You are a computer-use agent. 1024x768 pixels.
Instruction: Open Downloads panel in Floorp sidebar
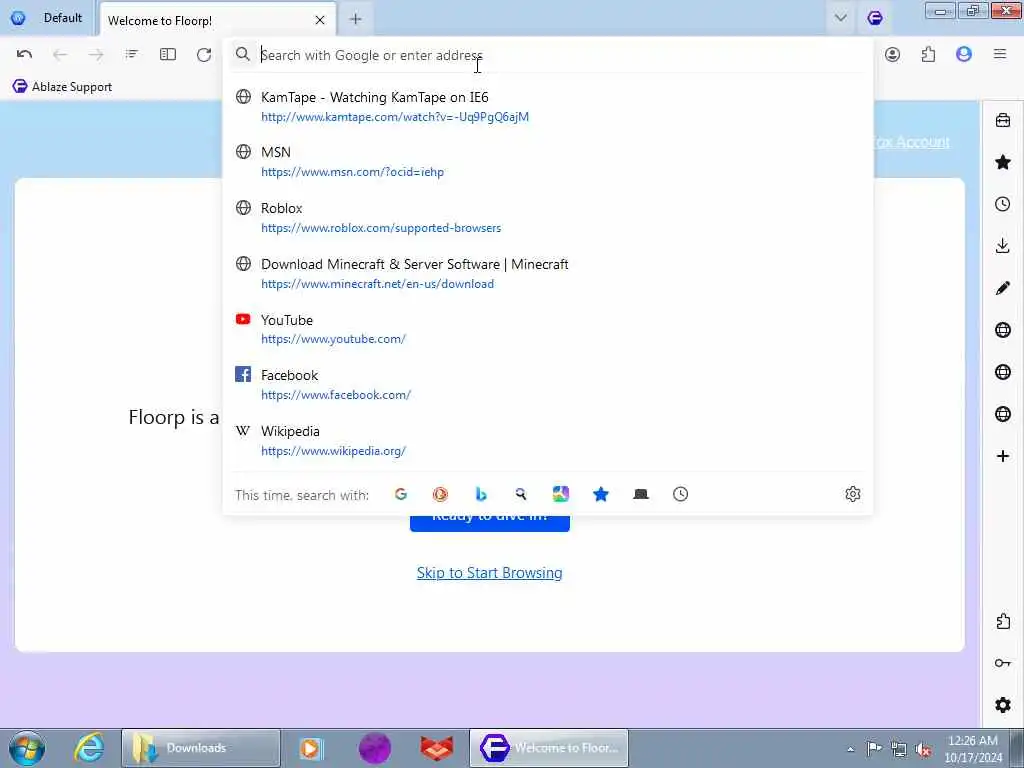pos(1002,246)
